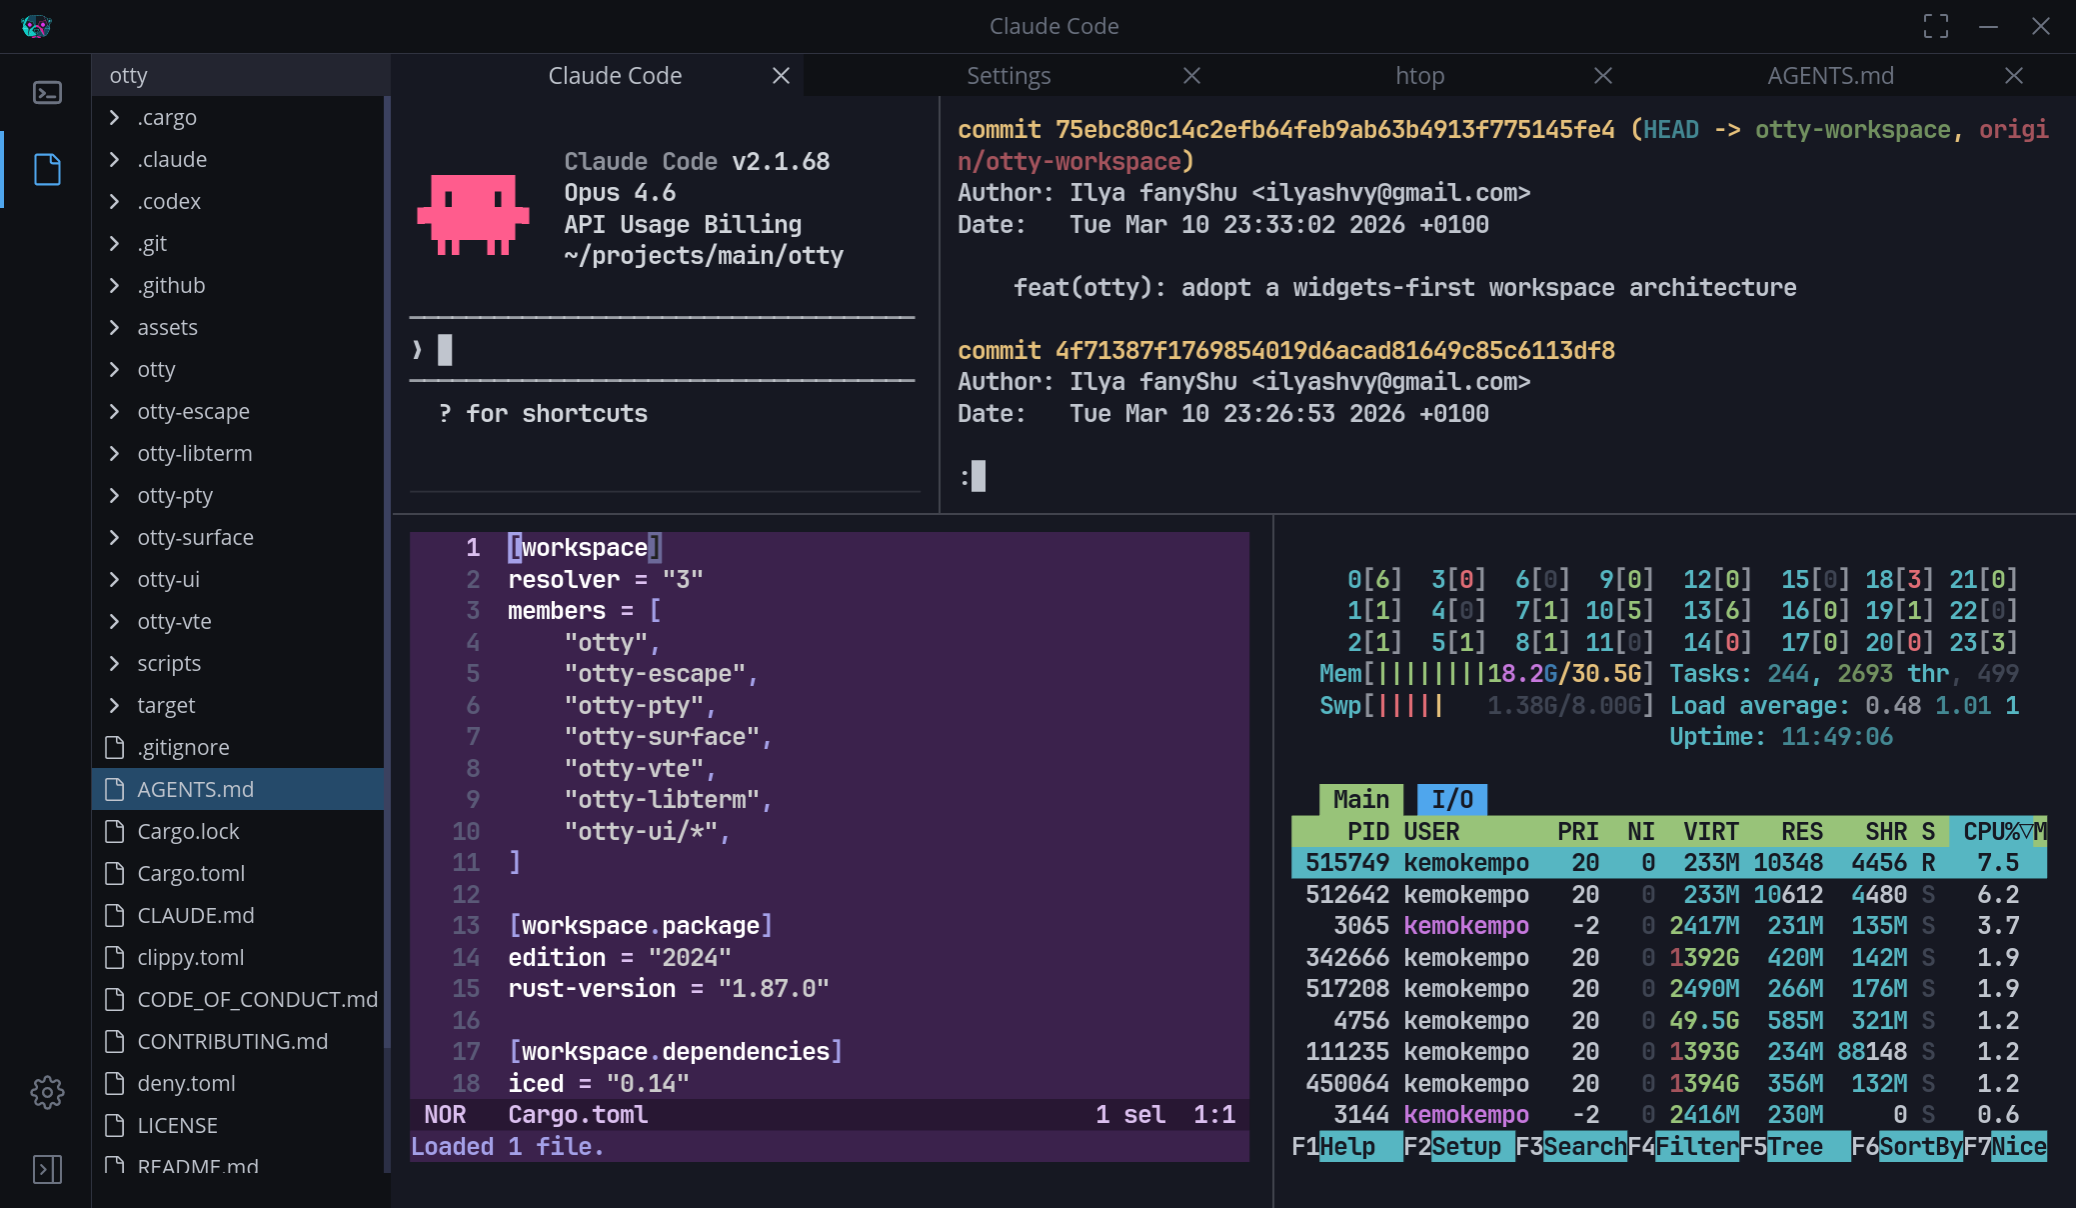Expand the otty-ui folder
This screenshot has width=2077, height=1208.
238,579
